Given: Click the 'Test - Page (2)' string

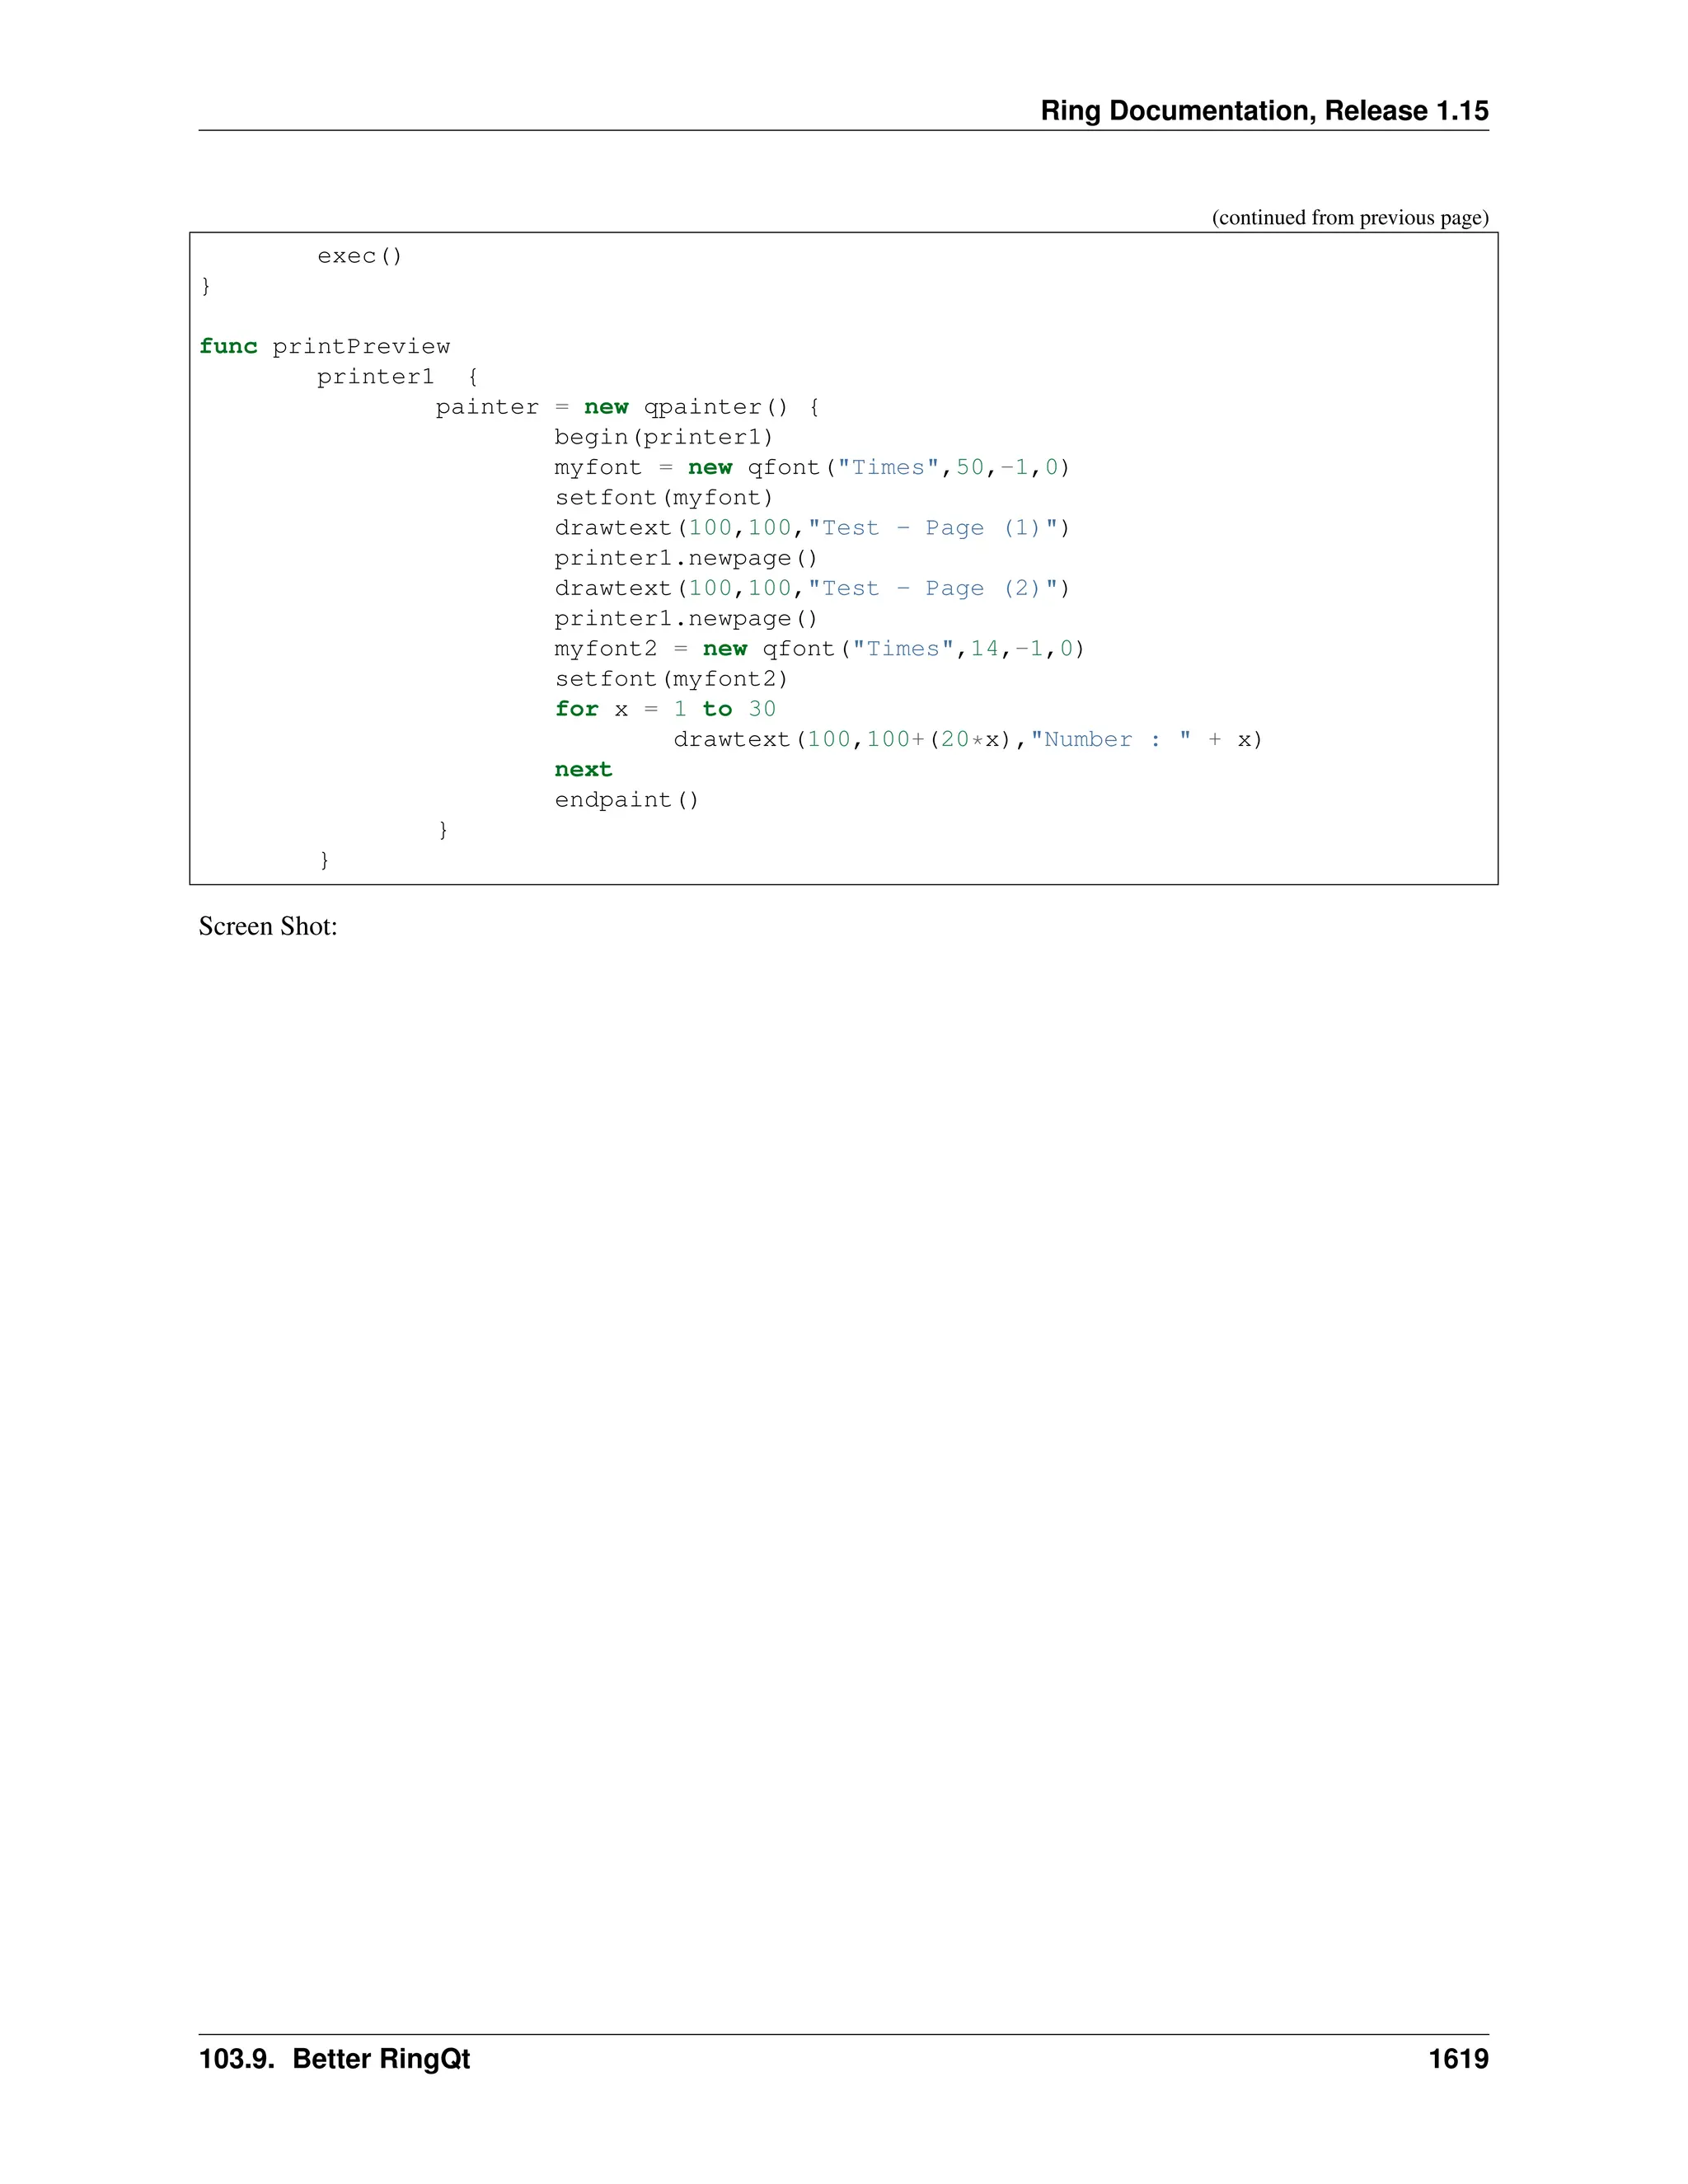Looking at the screenshot, I should click(x=932, y=588).
